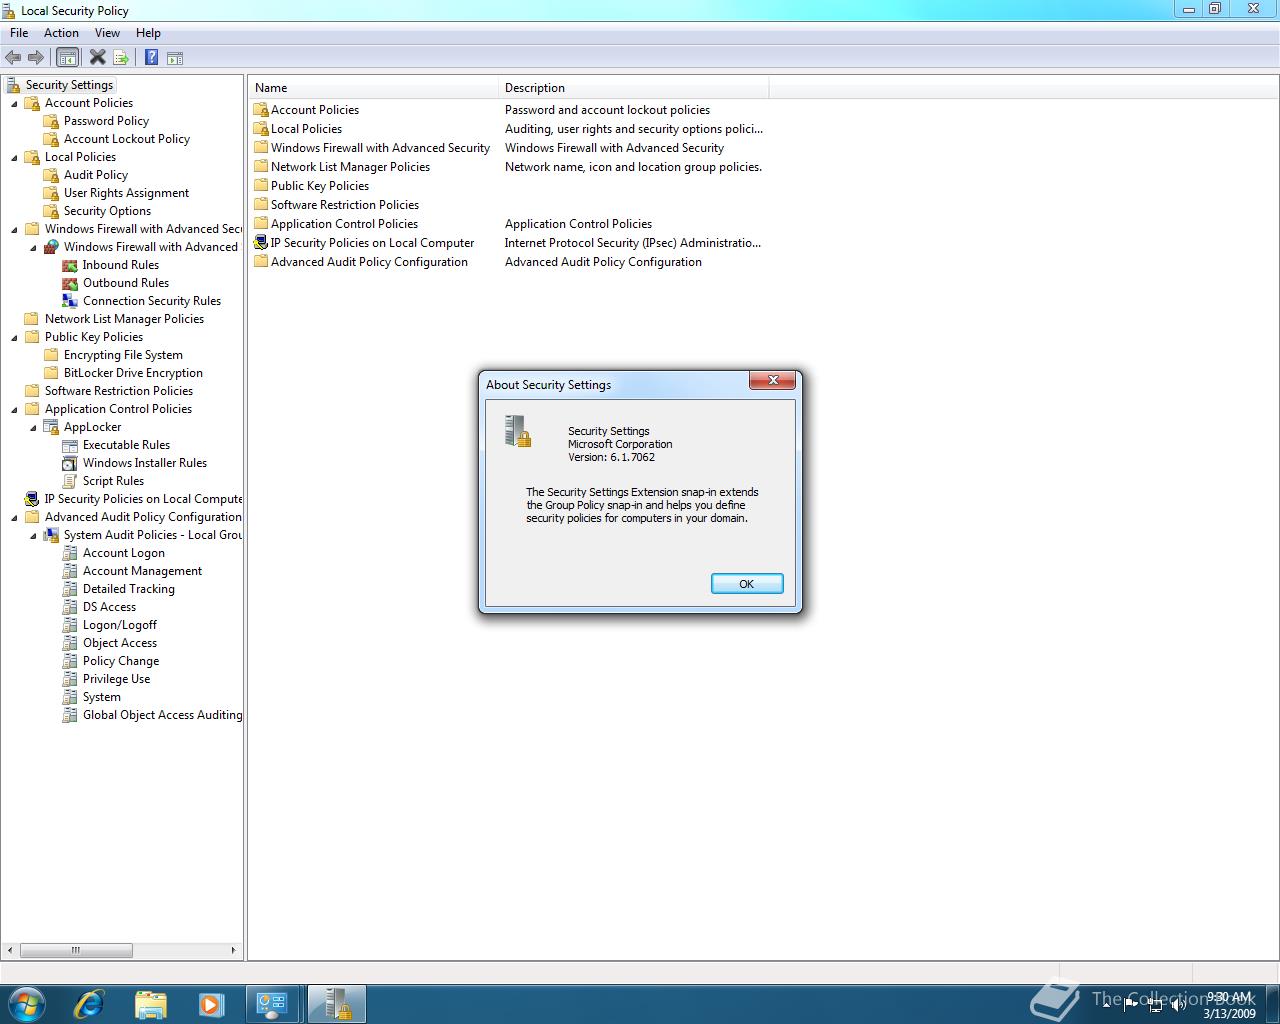Viewport: 1280px width, 1024px height.
Task: Select Object Access audit category
Action: point(120,643)
